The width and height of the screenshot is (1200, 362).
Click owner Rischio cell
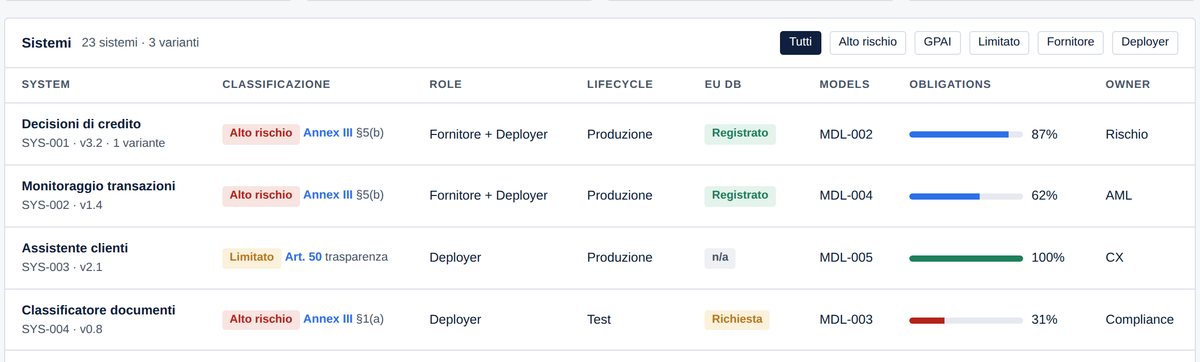point(1127,134)
